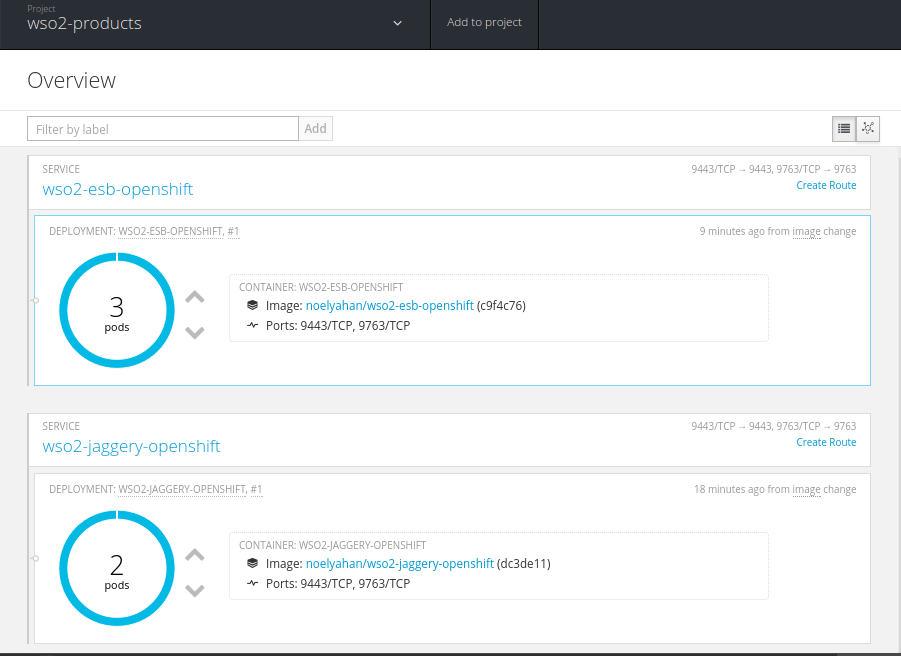Create Route for wso2-jaggery-openshift service
The width and height of the screenshot is (901, 656).
[826, 442]
